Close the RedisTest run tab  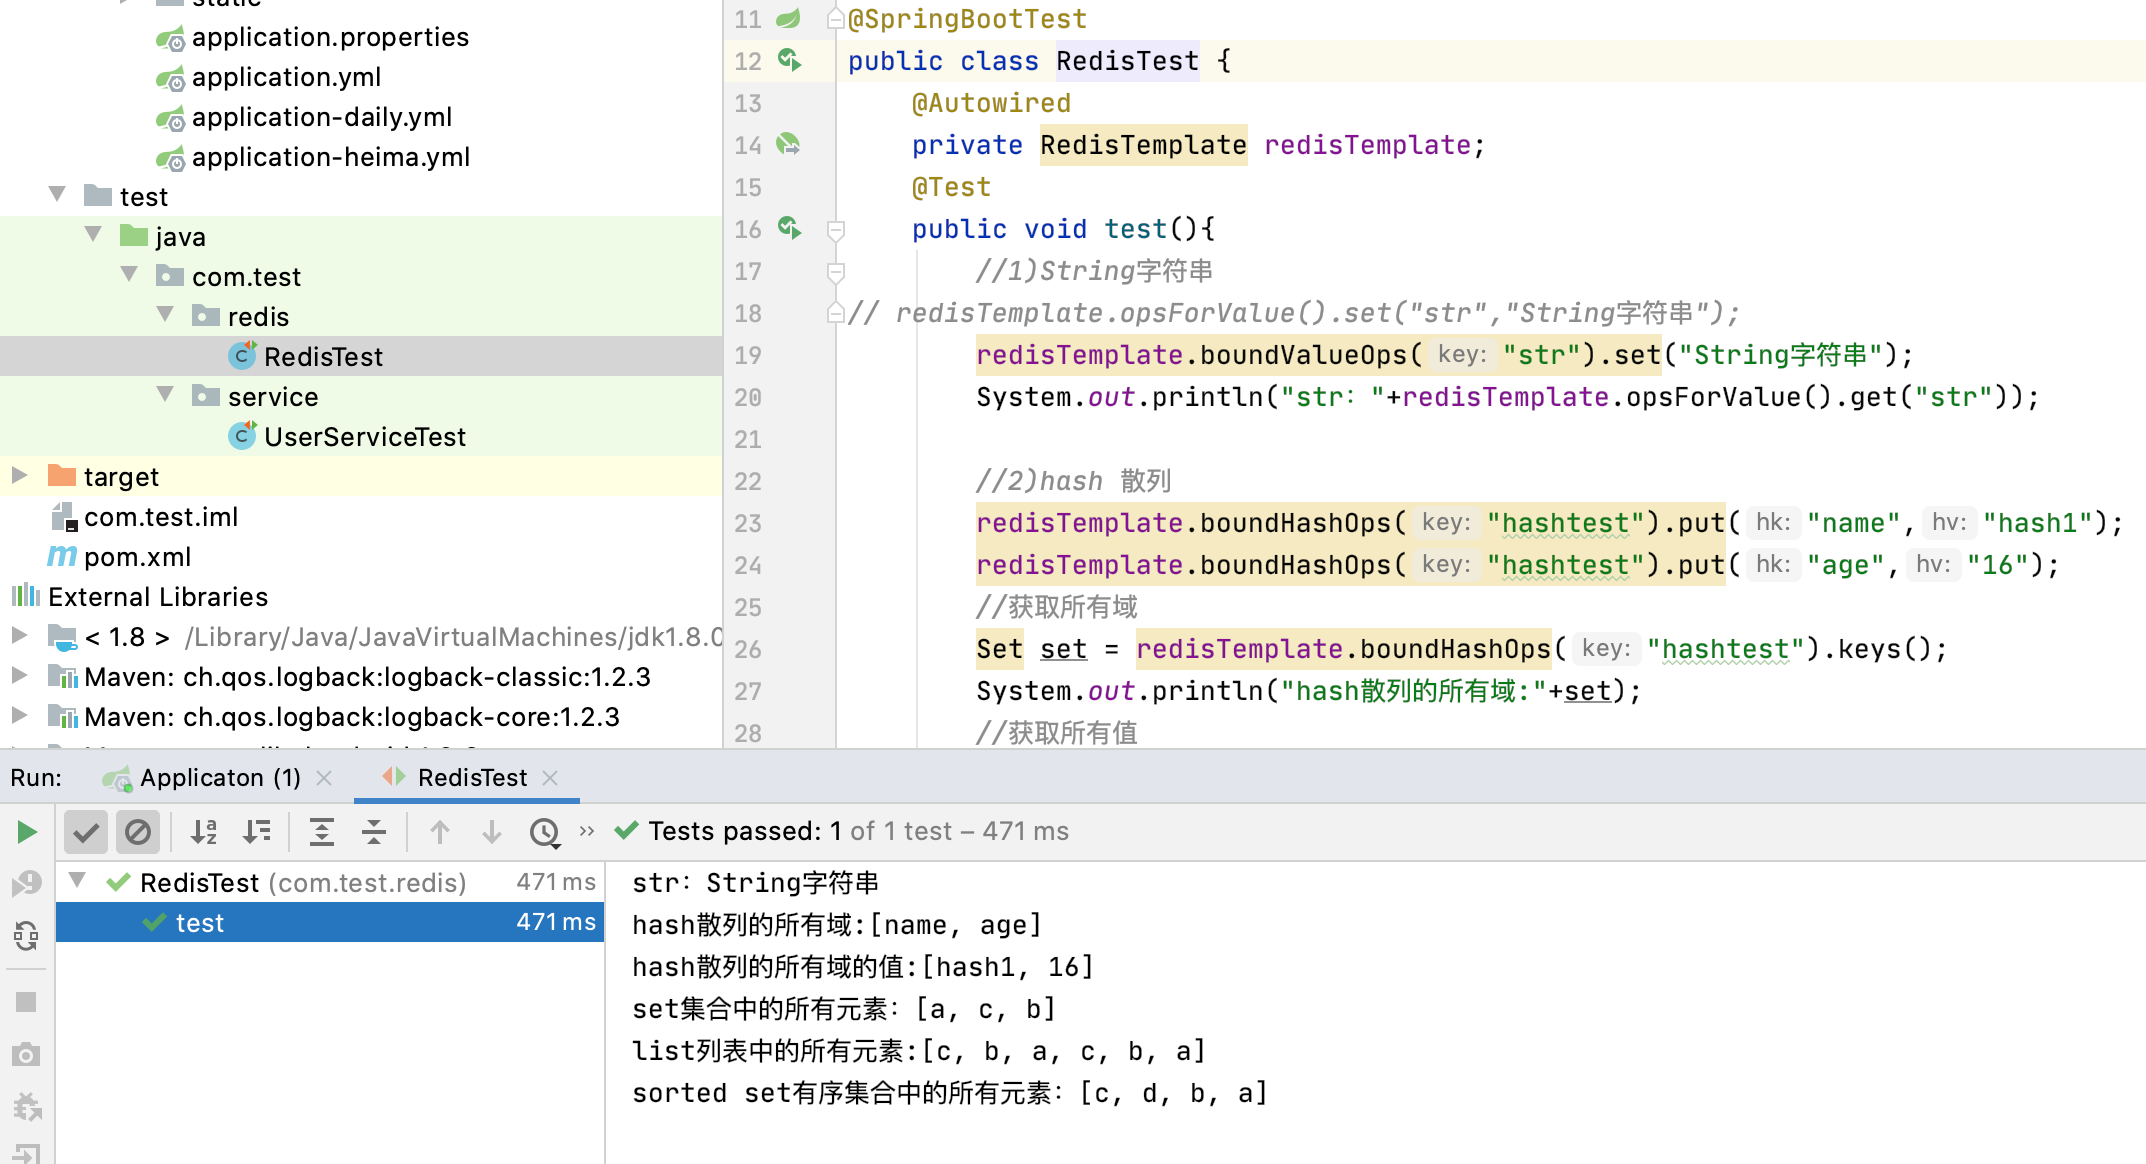[x=550, y=778]
